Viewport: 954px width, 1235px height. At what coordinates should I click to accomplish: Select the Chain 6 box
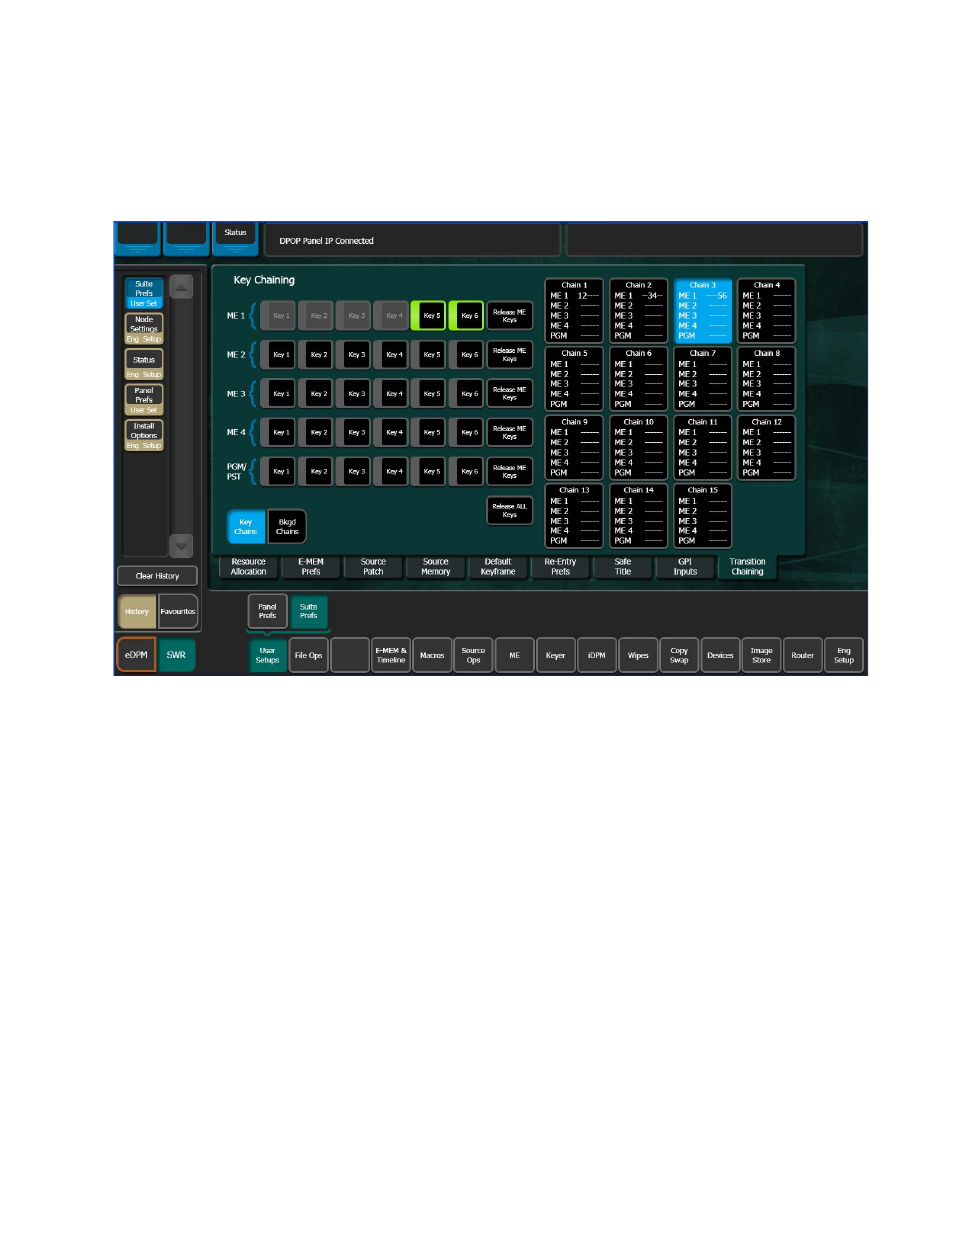pos(638,379)
